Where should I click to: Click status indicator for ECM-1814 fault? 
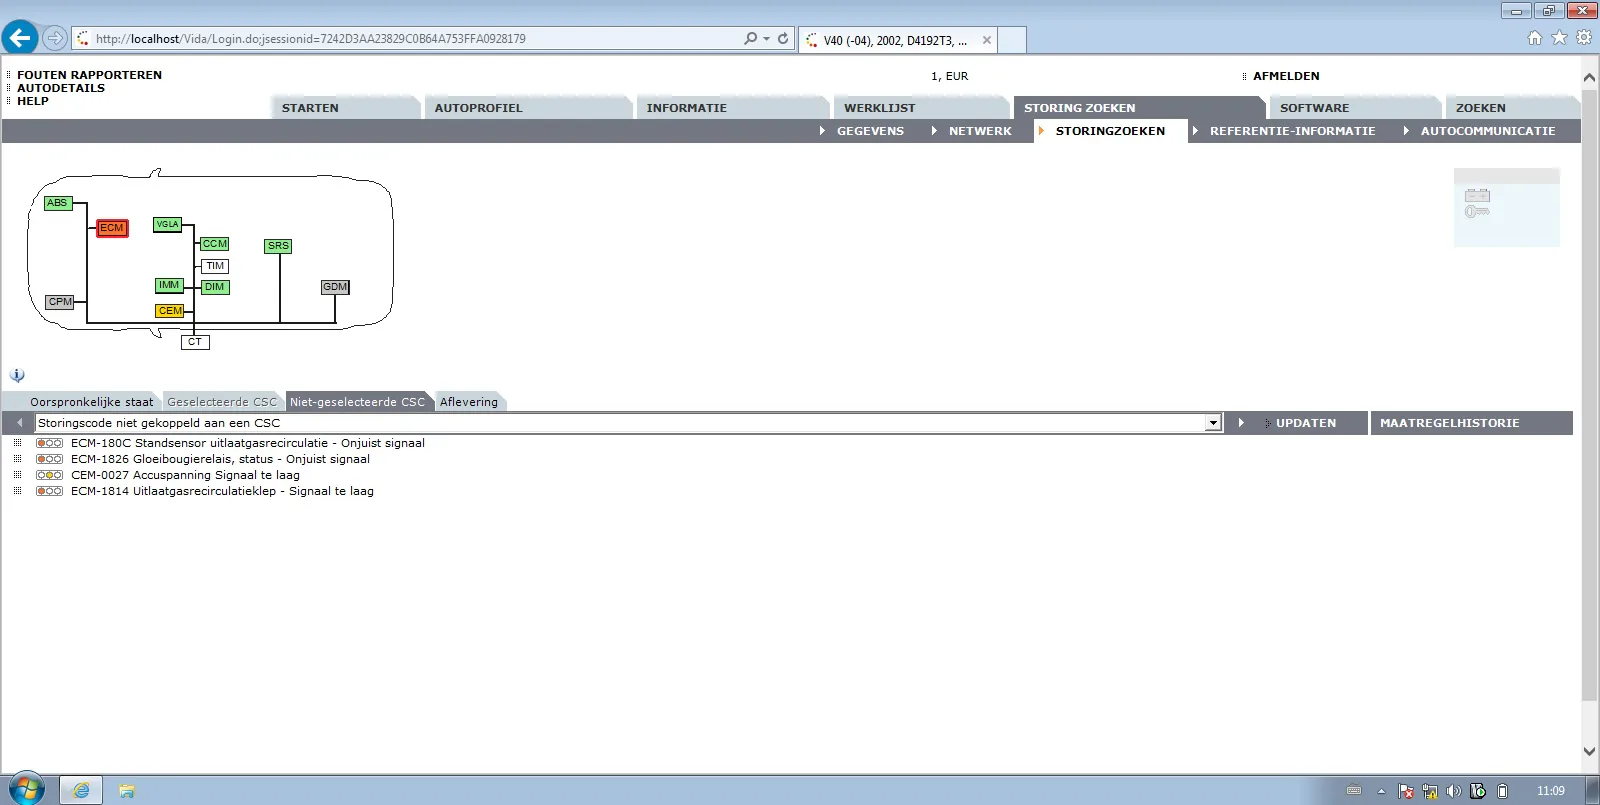49,491
